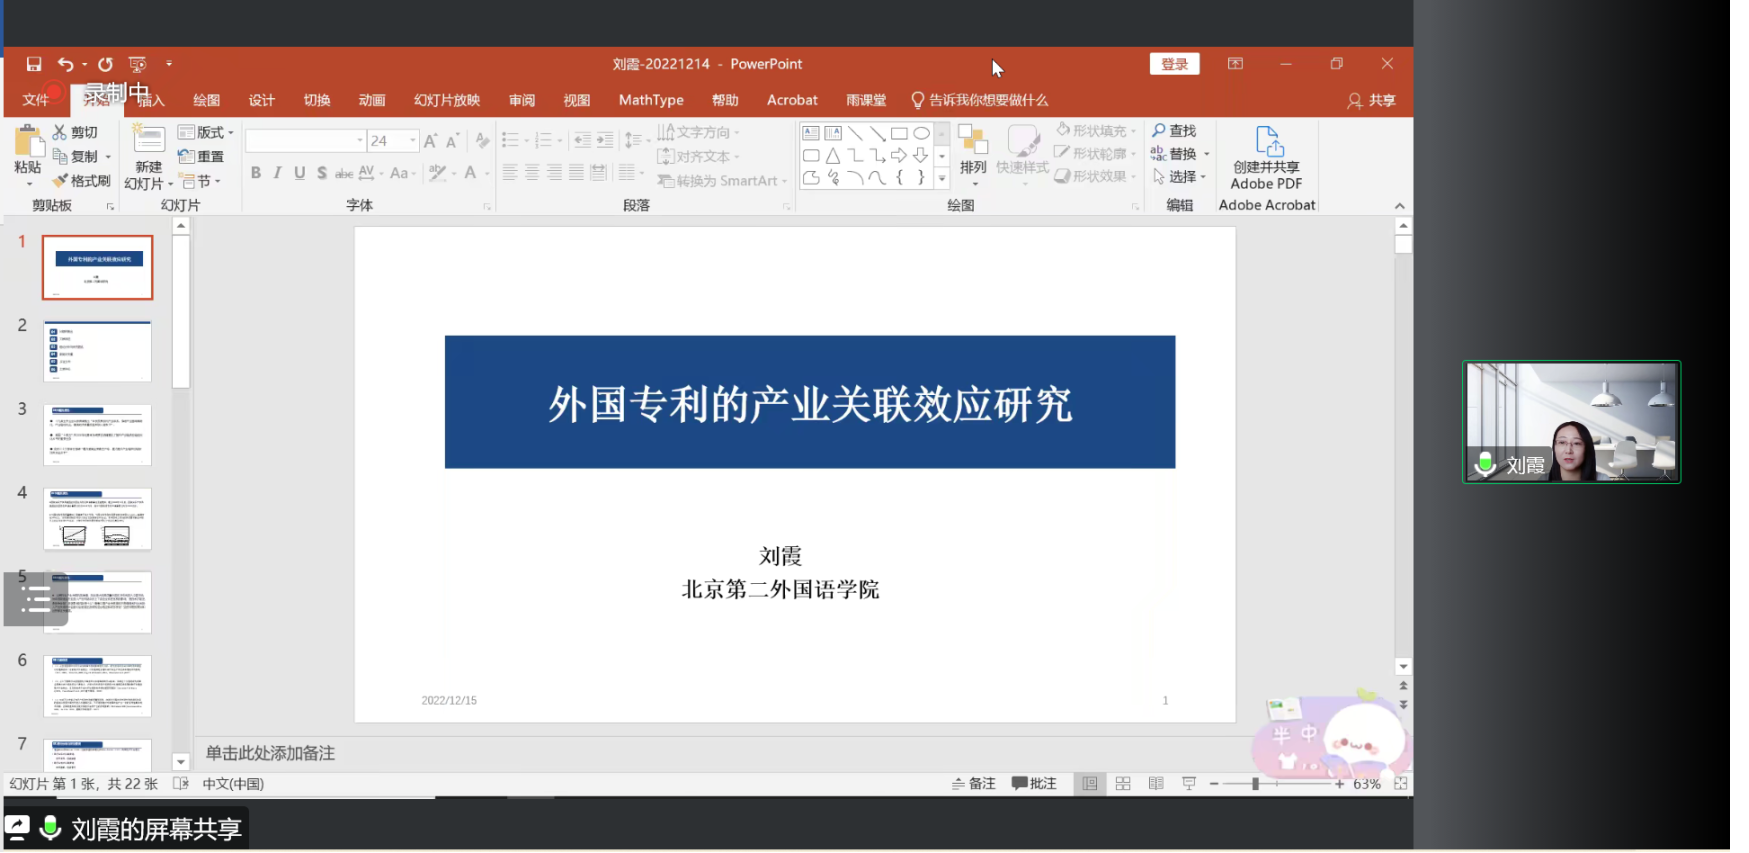Click Create and Share Adobe PDF icon
The width and height of the screenshot is (1749, 853).
point(1267,159)
